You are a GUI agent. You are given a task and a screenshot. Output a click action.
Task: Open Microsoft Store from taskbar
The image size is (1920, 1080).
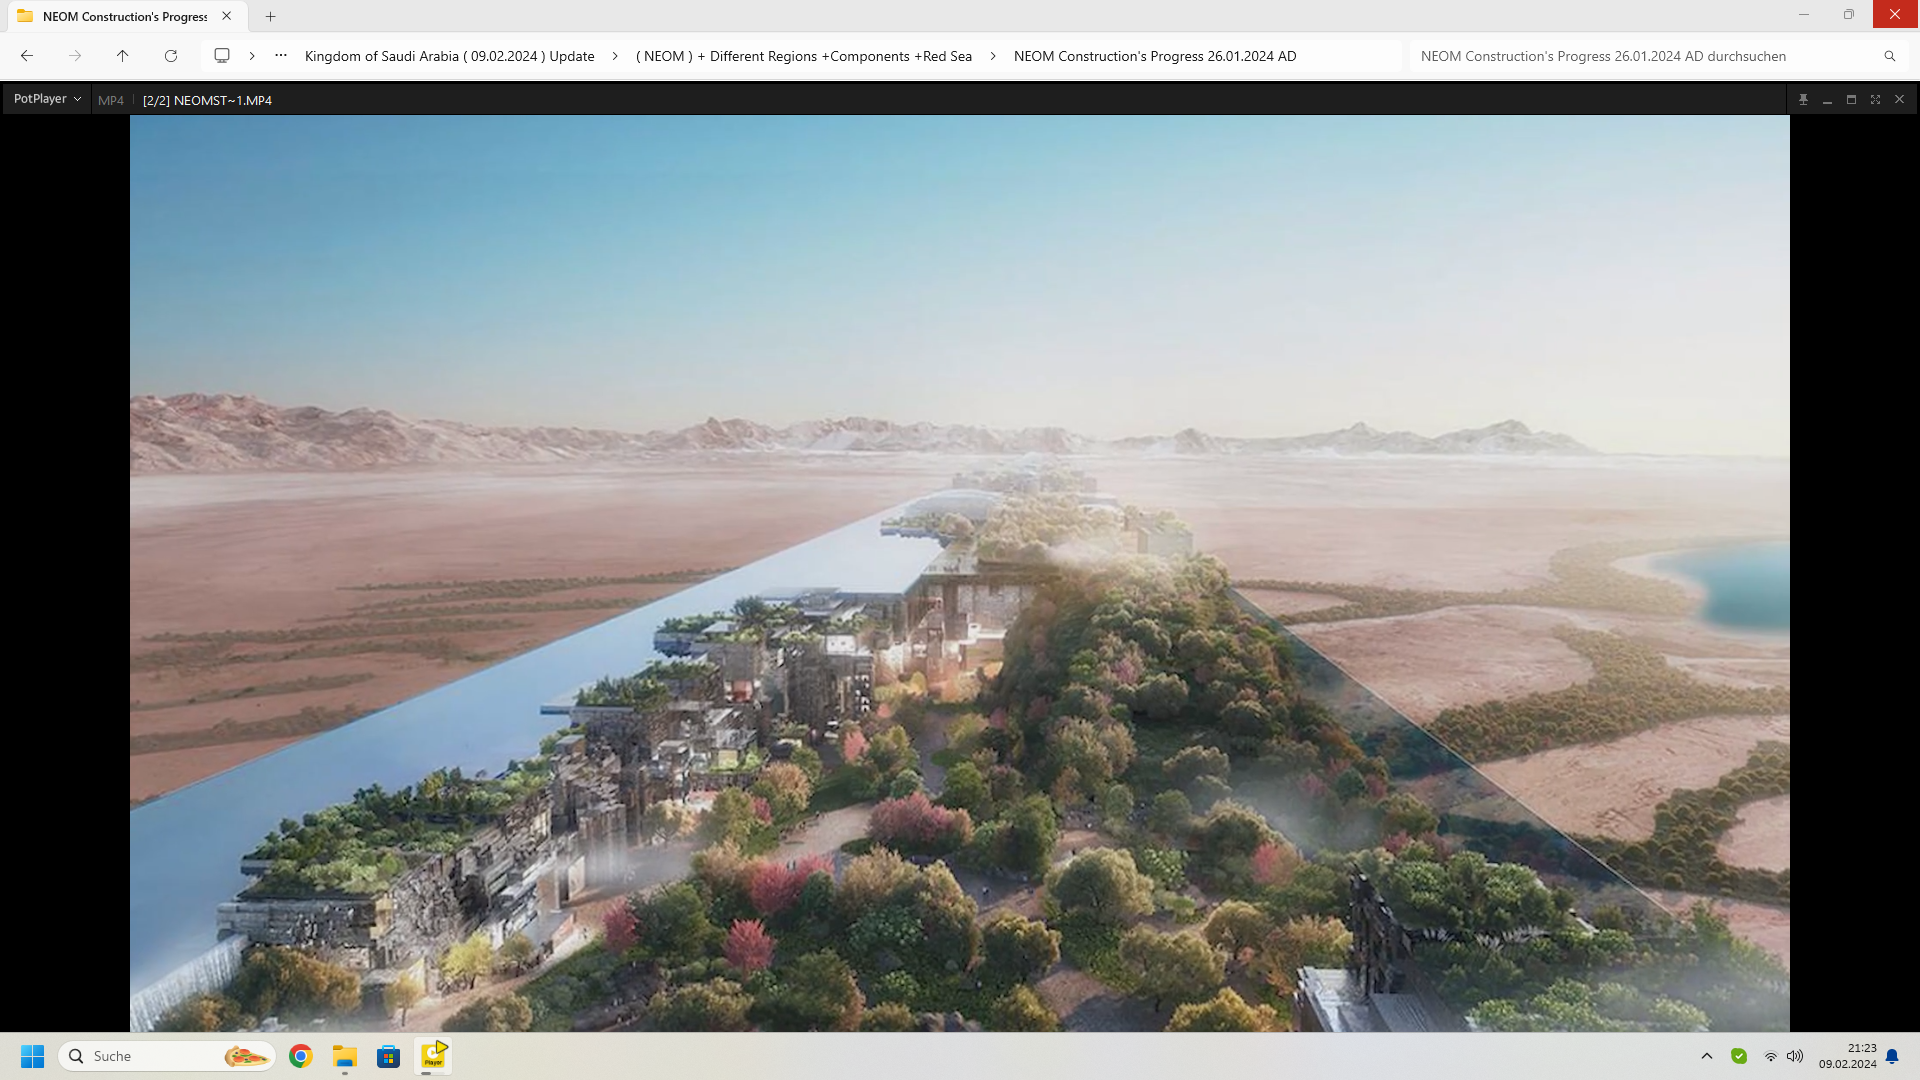(x=389, y=1056)
